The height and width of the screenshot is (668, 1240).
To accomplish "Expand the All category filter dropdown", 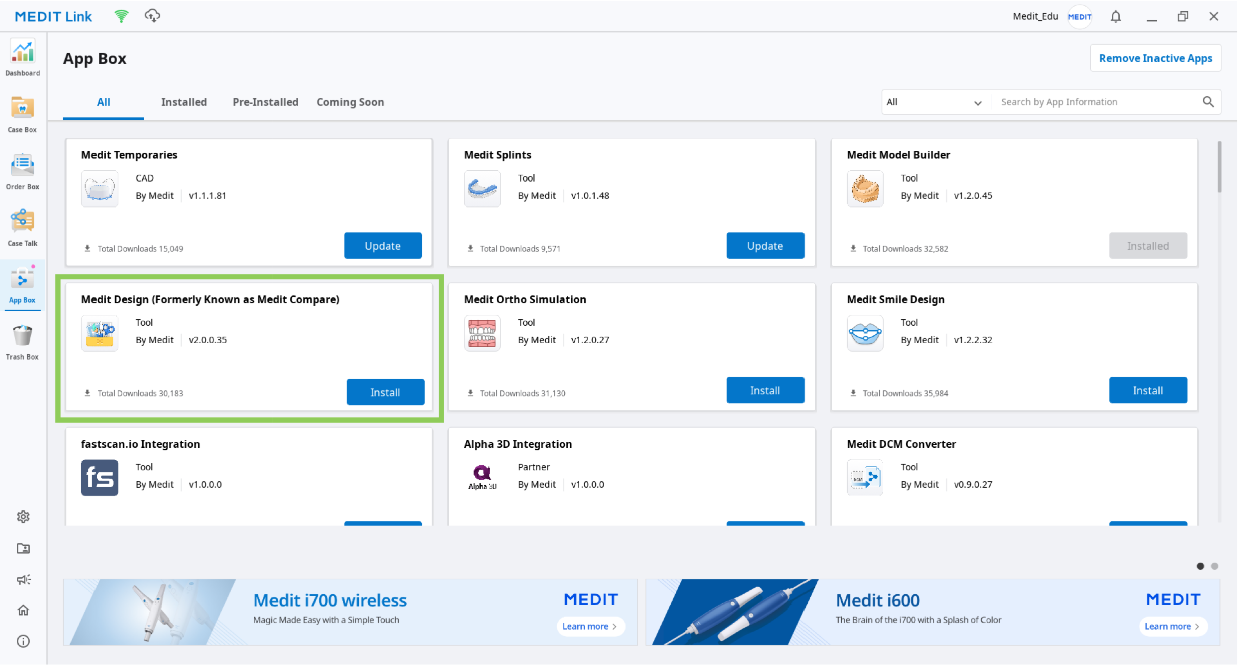I will tap(934, 102).
